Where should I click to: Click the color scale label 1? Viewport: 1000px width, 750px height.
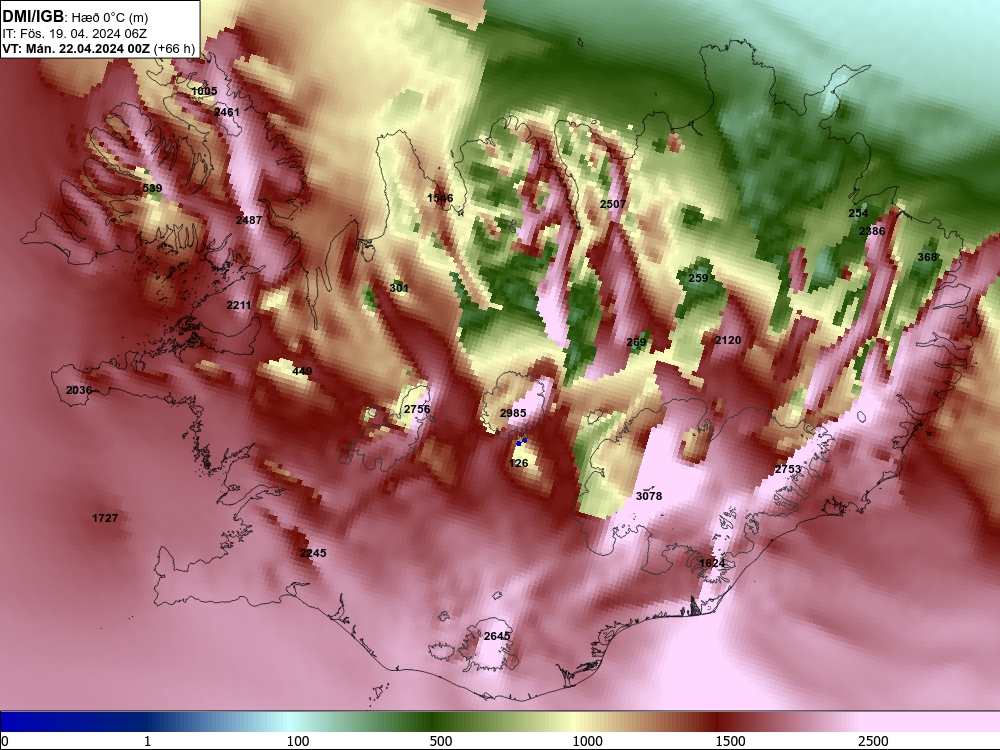(x=147, y=741)
